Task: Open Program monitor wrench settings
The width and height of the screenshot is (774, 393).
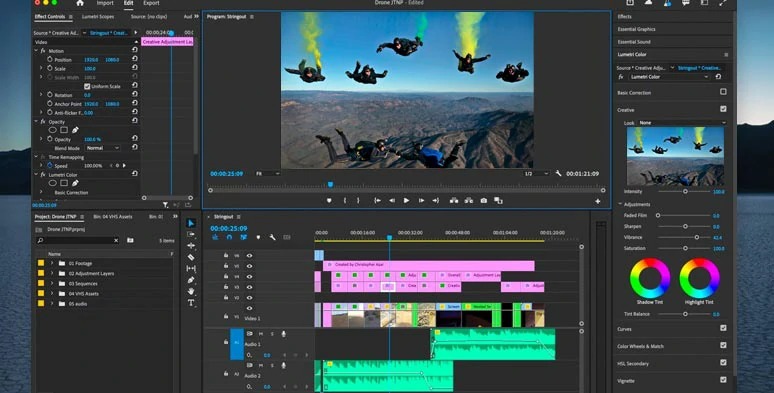Action: click(x=558, y=173)
